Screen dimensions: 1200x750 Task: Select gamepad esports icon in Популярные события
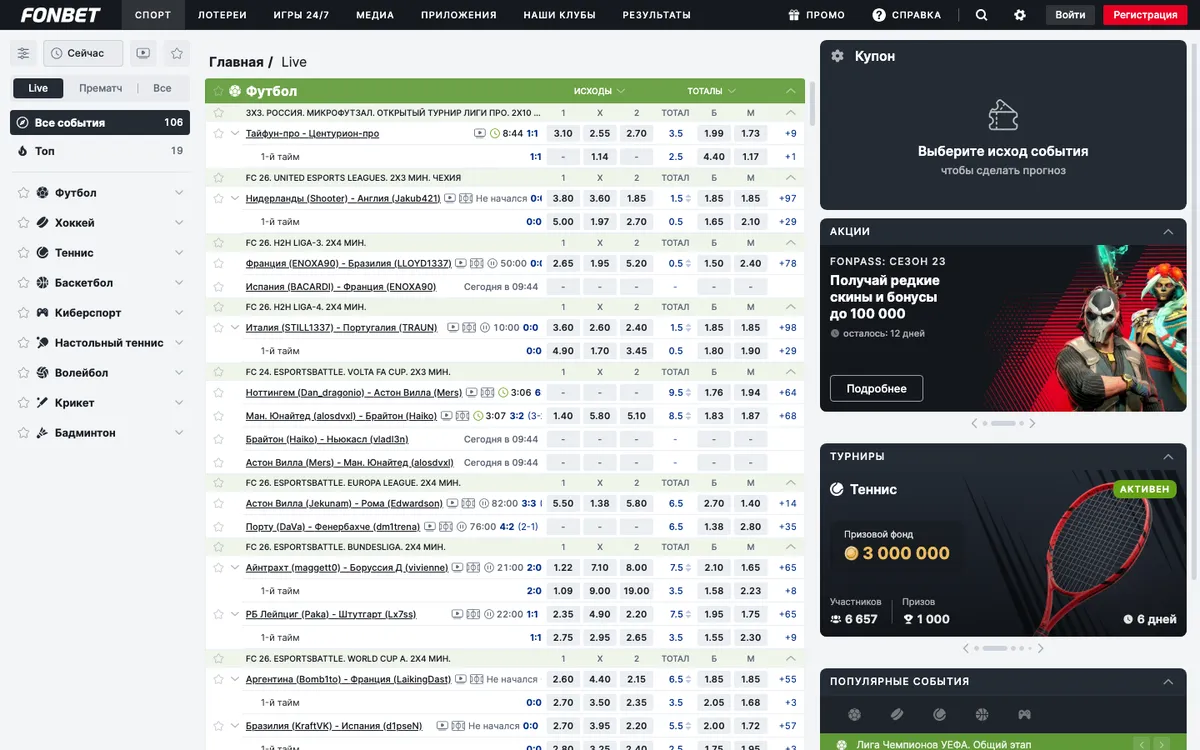click(1024, 714)
